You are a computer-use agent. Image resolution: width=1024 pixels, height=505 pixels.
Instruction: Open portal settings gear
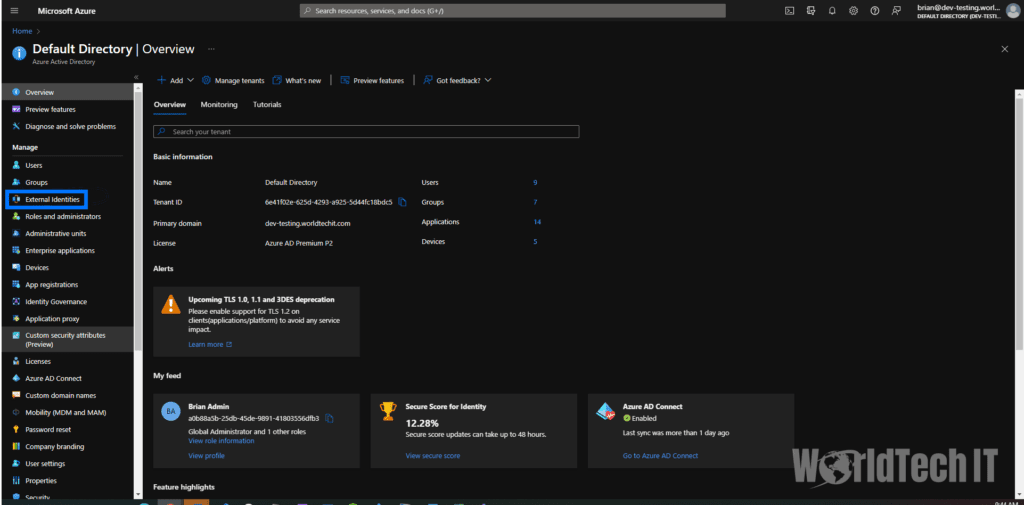pos(854,11)
